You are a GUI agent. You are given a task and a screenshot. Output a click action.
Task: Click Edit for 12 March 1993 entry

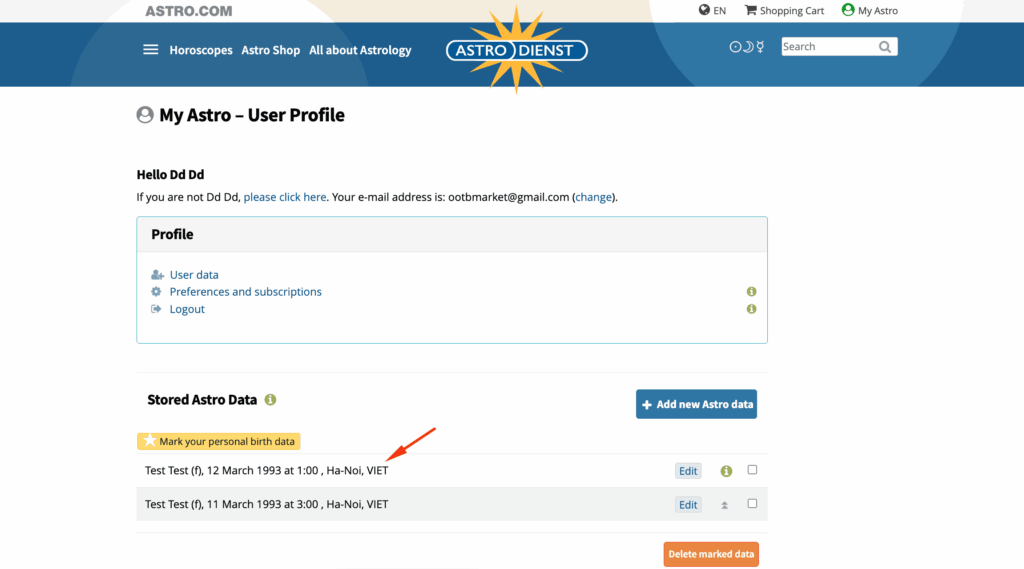(x=688, y=471)
